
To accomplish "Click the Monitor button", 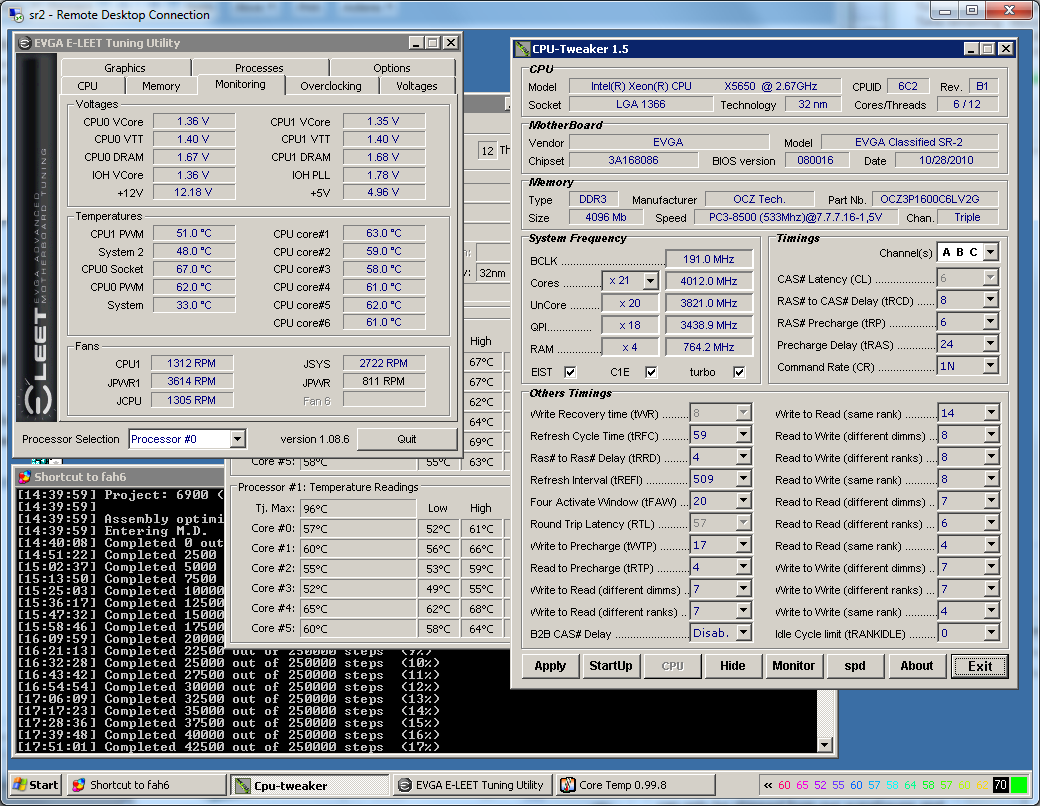I will pyautogui.click(x=794, y=666).
